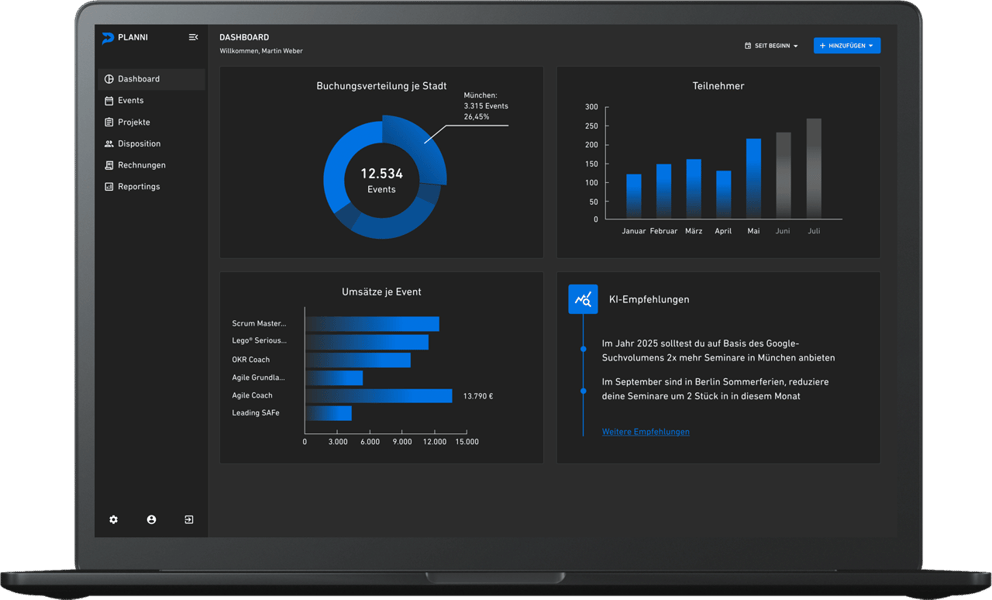
Task: Open user profile icon
Action: coord(151,520)
